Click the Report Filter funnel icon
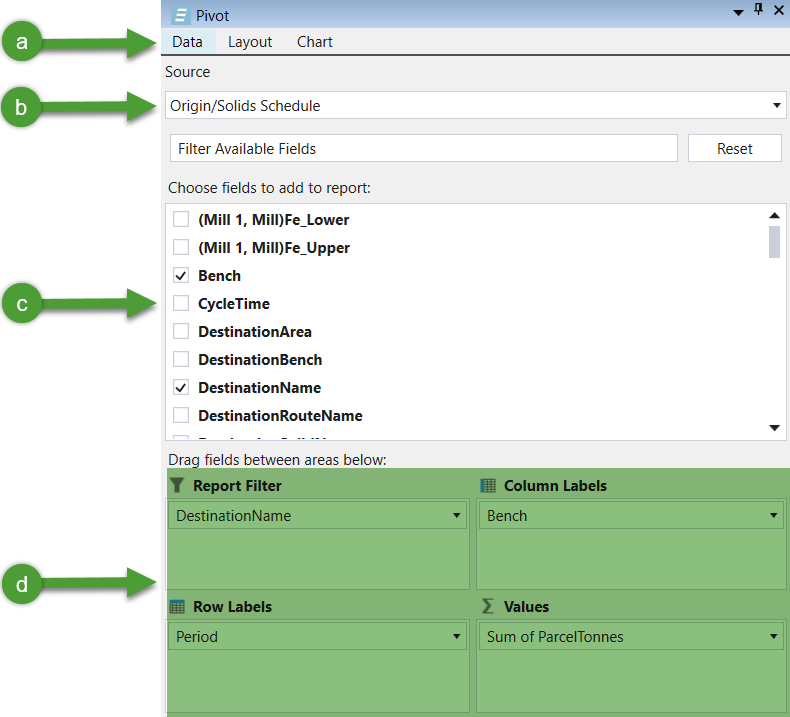The image size is (790, 717). coord(177,485)
